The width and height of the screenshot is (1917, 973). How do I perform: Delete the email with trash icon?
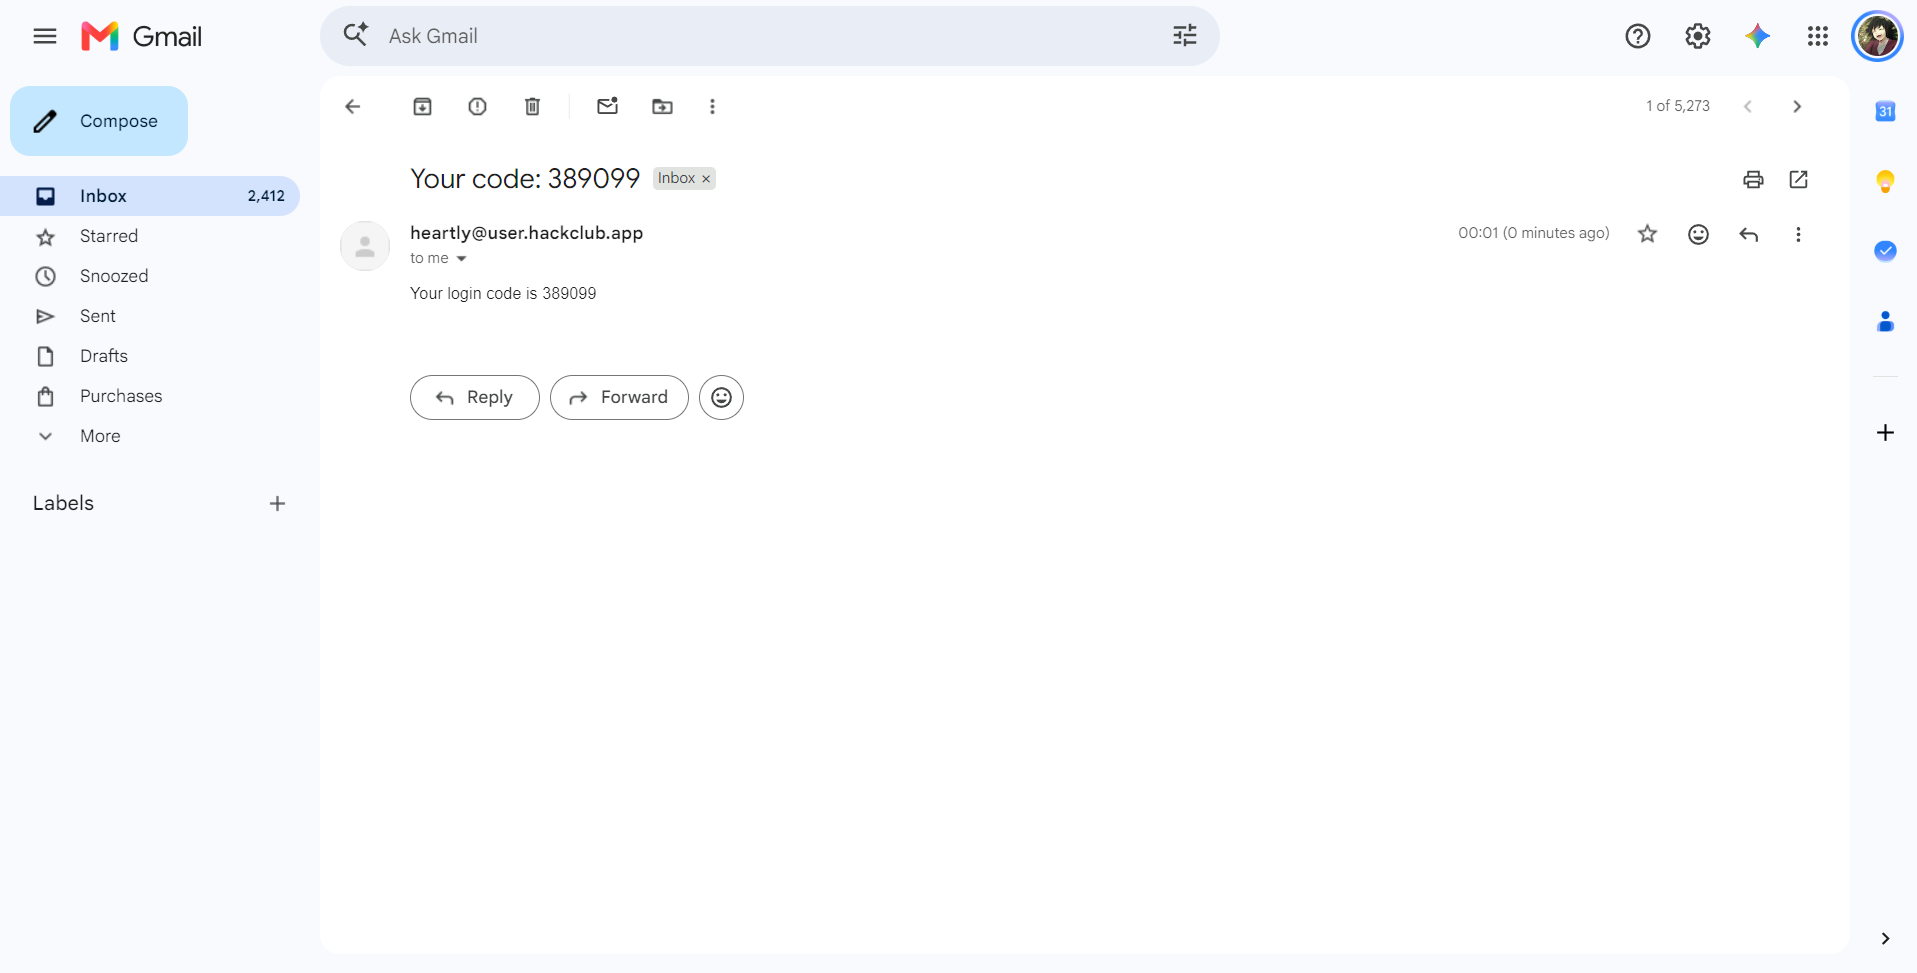click(x=533, y=107)
